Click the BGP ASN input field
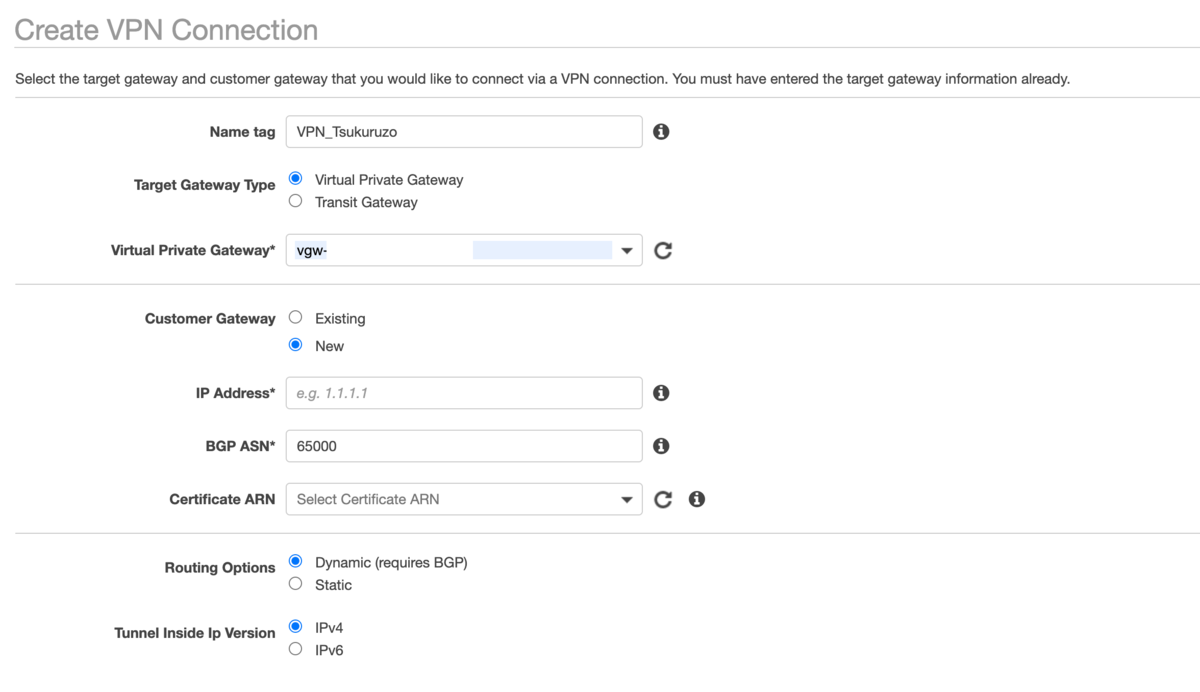 coord(463,446)
